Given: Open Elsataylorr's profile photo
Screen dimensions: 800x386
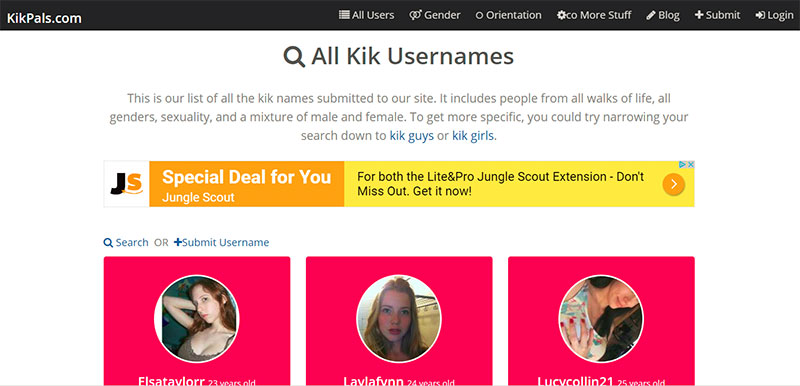Looking at the screenshot, I should (x=197, y=319).
